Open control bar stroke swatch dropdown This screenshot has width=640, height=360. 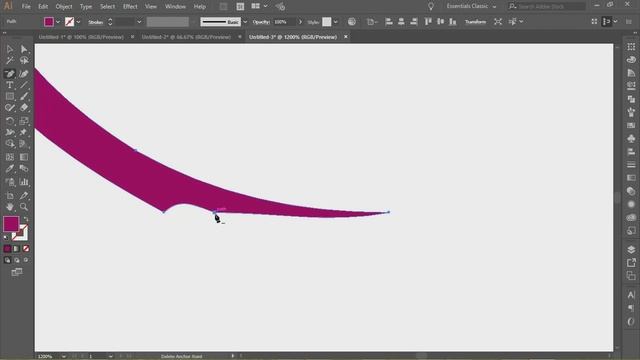78,22
